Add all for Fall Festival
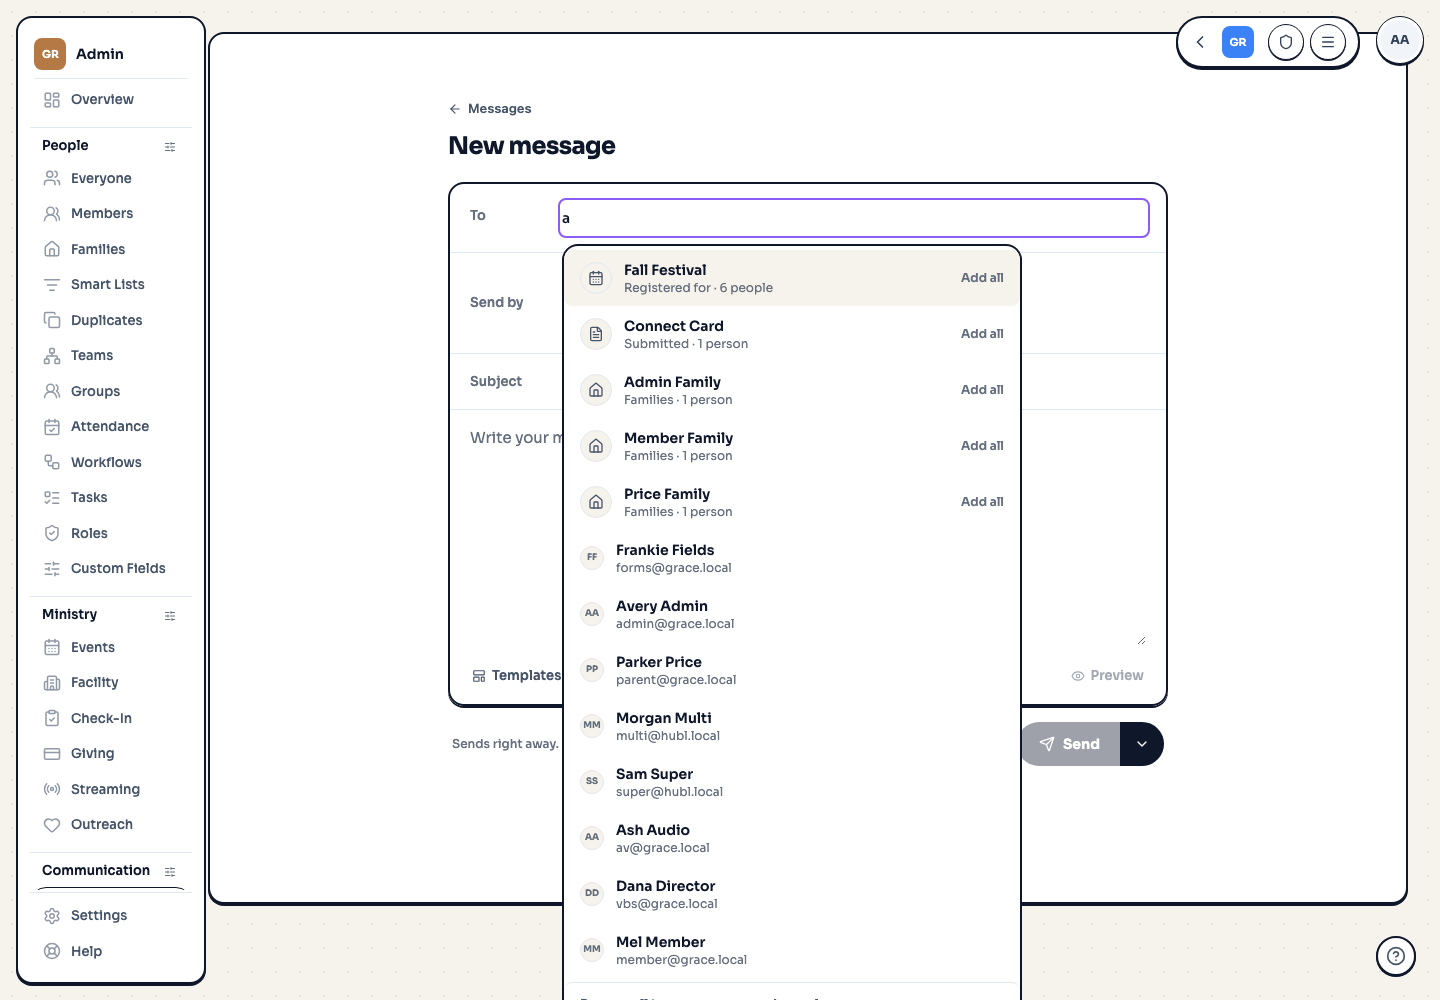Image resolution: width=1440 pixels, height=1000 pixels. click(x=982, y=278)
